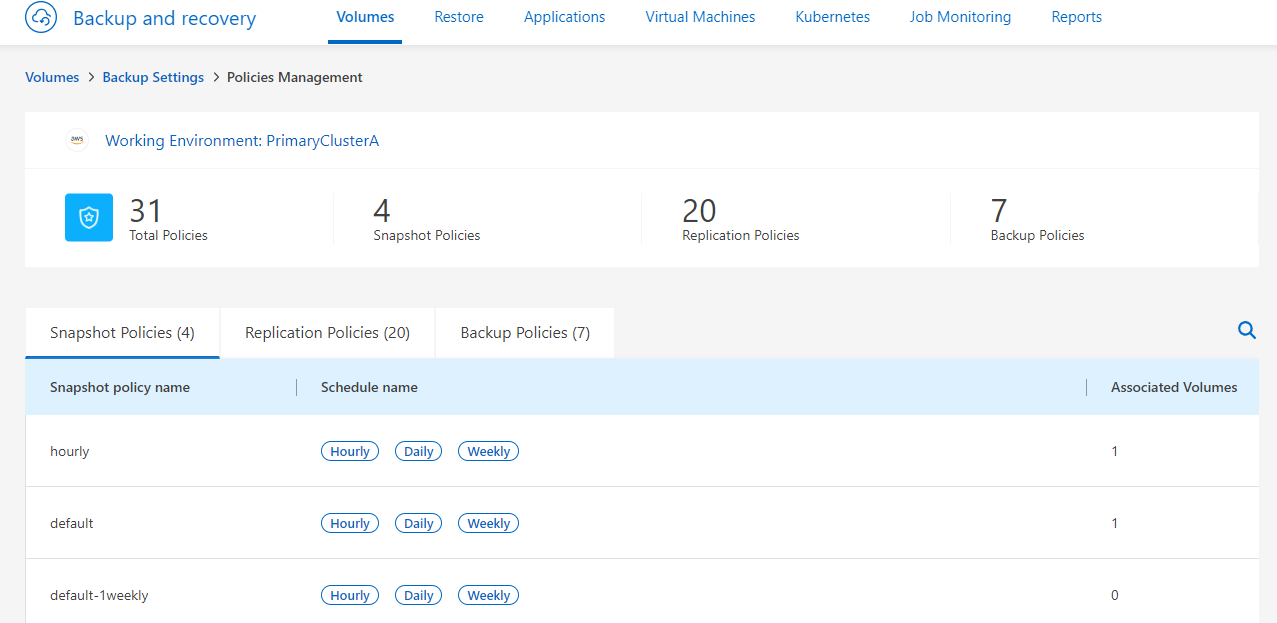Switch to Replication Policies (20) tab
This screenshot has width=1277, height=623.
coord(327,333)
